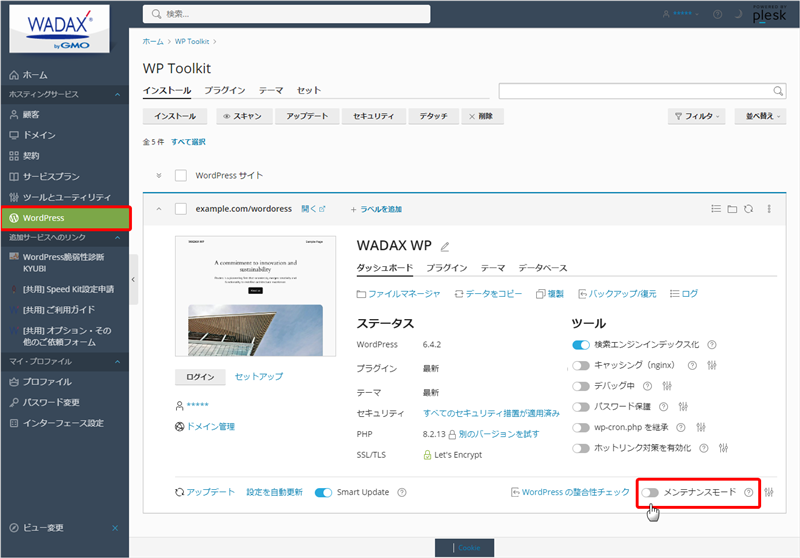Click the search magnifier in filter box
The image size is (800, 558).
(x=778, y=91)
